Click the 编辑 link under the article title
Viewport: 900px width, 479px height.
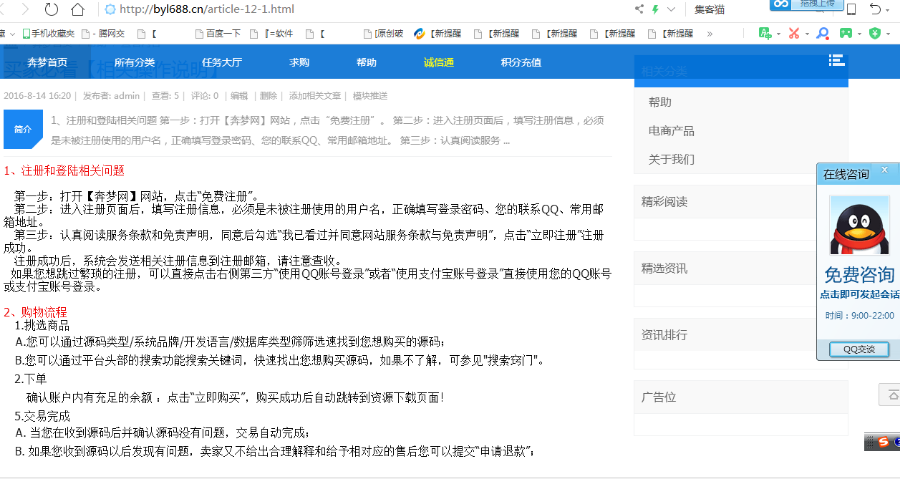pyautogui.click(x=239, y=96)
